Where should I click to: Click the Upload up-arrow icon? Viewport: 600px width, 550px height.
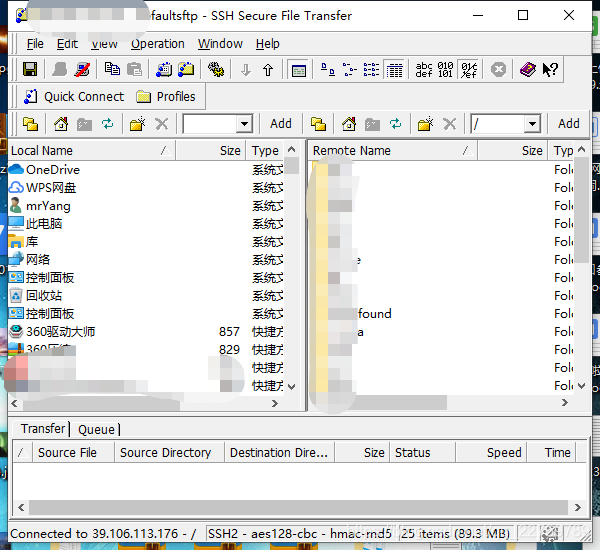pos(268,70)
